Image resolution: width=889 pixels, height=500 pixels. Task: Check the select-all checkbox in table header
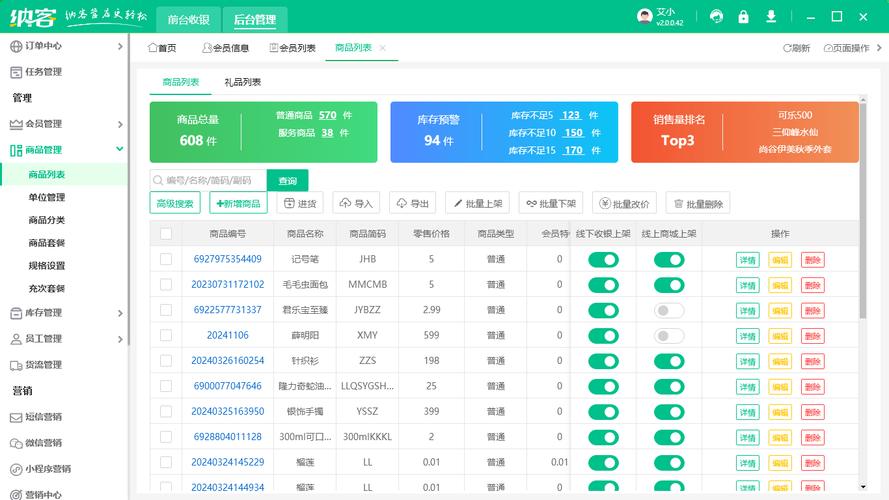(x=166, y=234)
